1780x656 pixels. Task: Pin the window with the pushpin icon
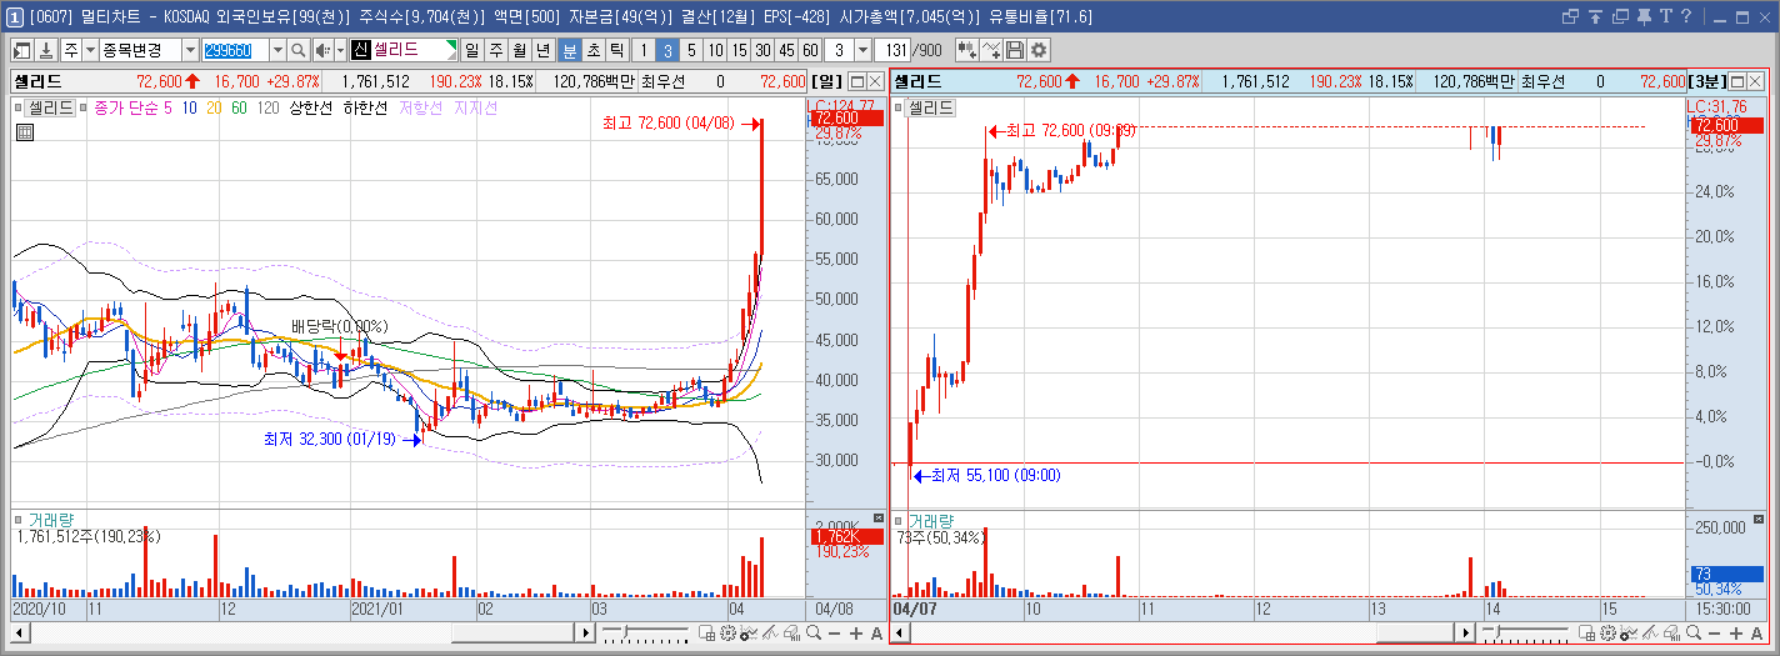1644,16
